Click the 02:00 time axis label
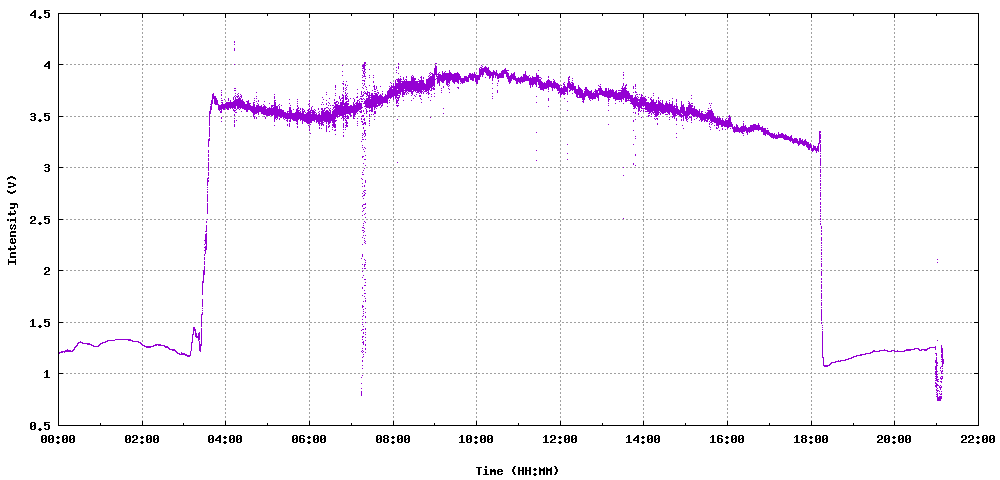Viewport: 1000px width, 480px height. coord(142,439)
